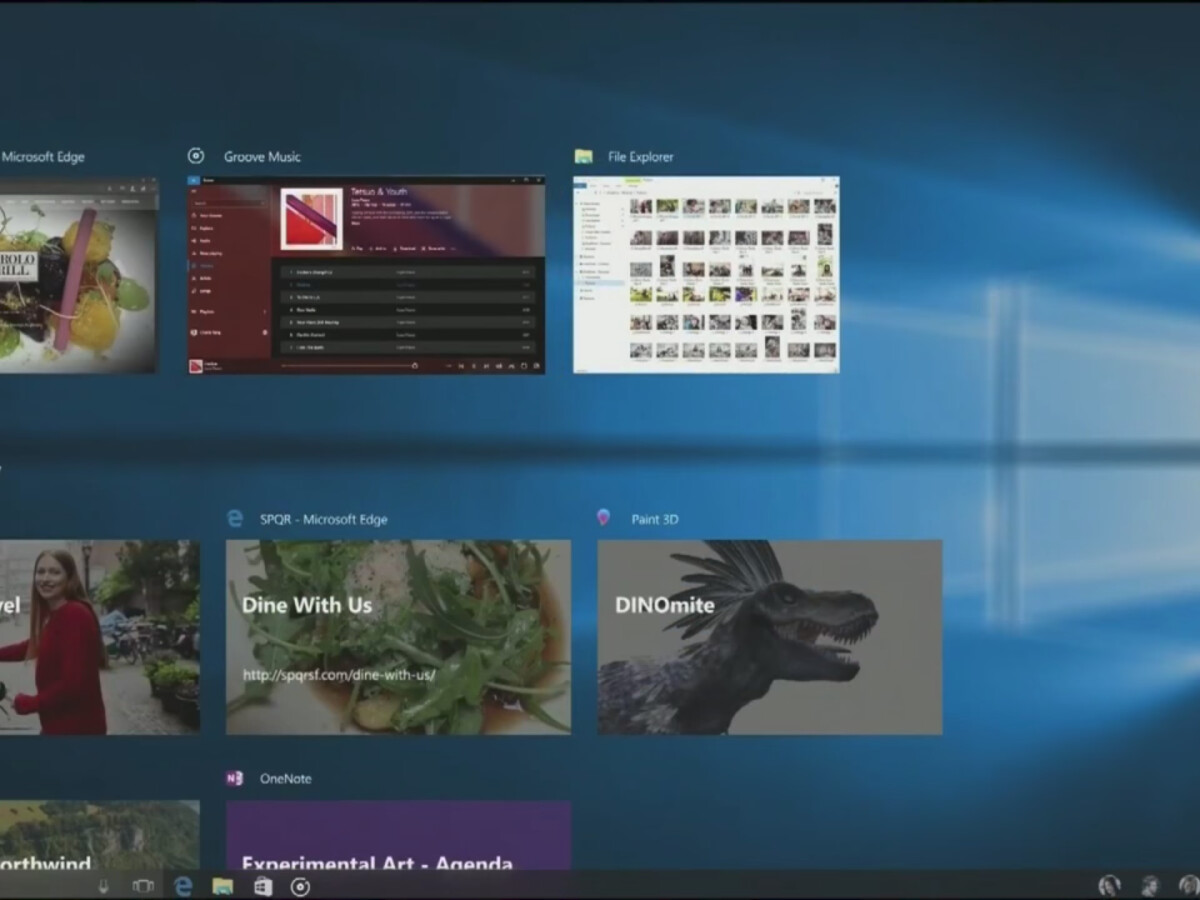Select the second pinned contact in taskbar
The height and width of the screenshot is (900, 1200).
(1150, 886)
